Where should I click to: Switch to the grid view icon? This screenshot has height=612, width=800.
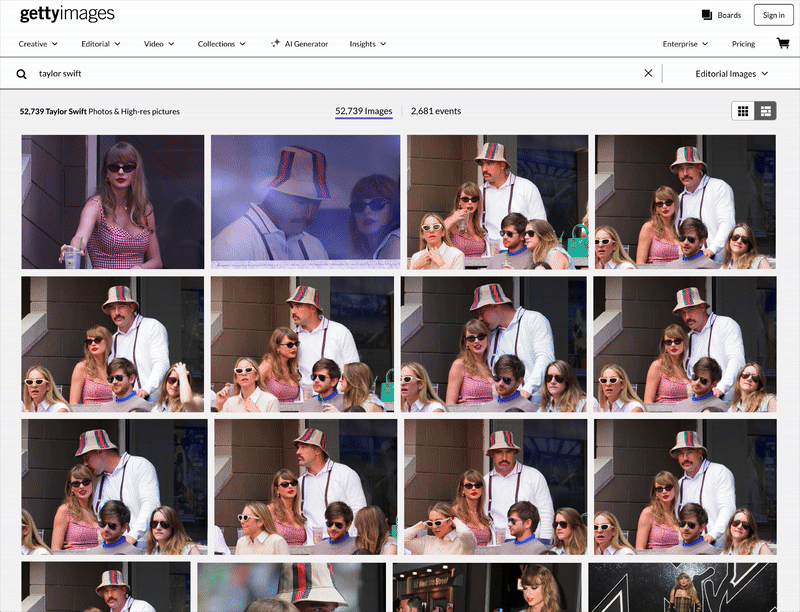[743, 111]
